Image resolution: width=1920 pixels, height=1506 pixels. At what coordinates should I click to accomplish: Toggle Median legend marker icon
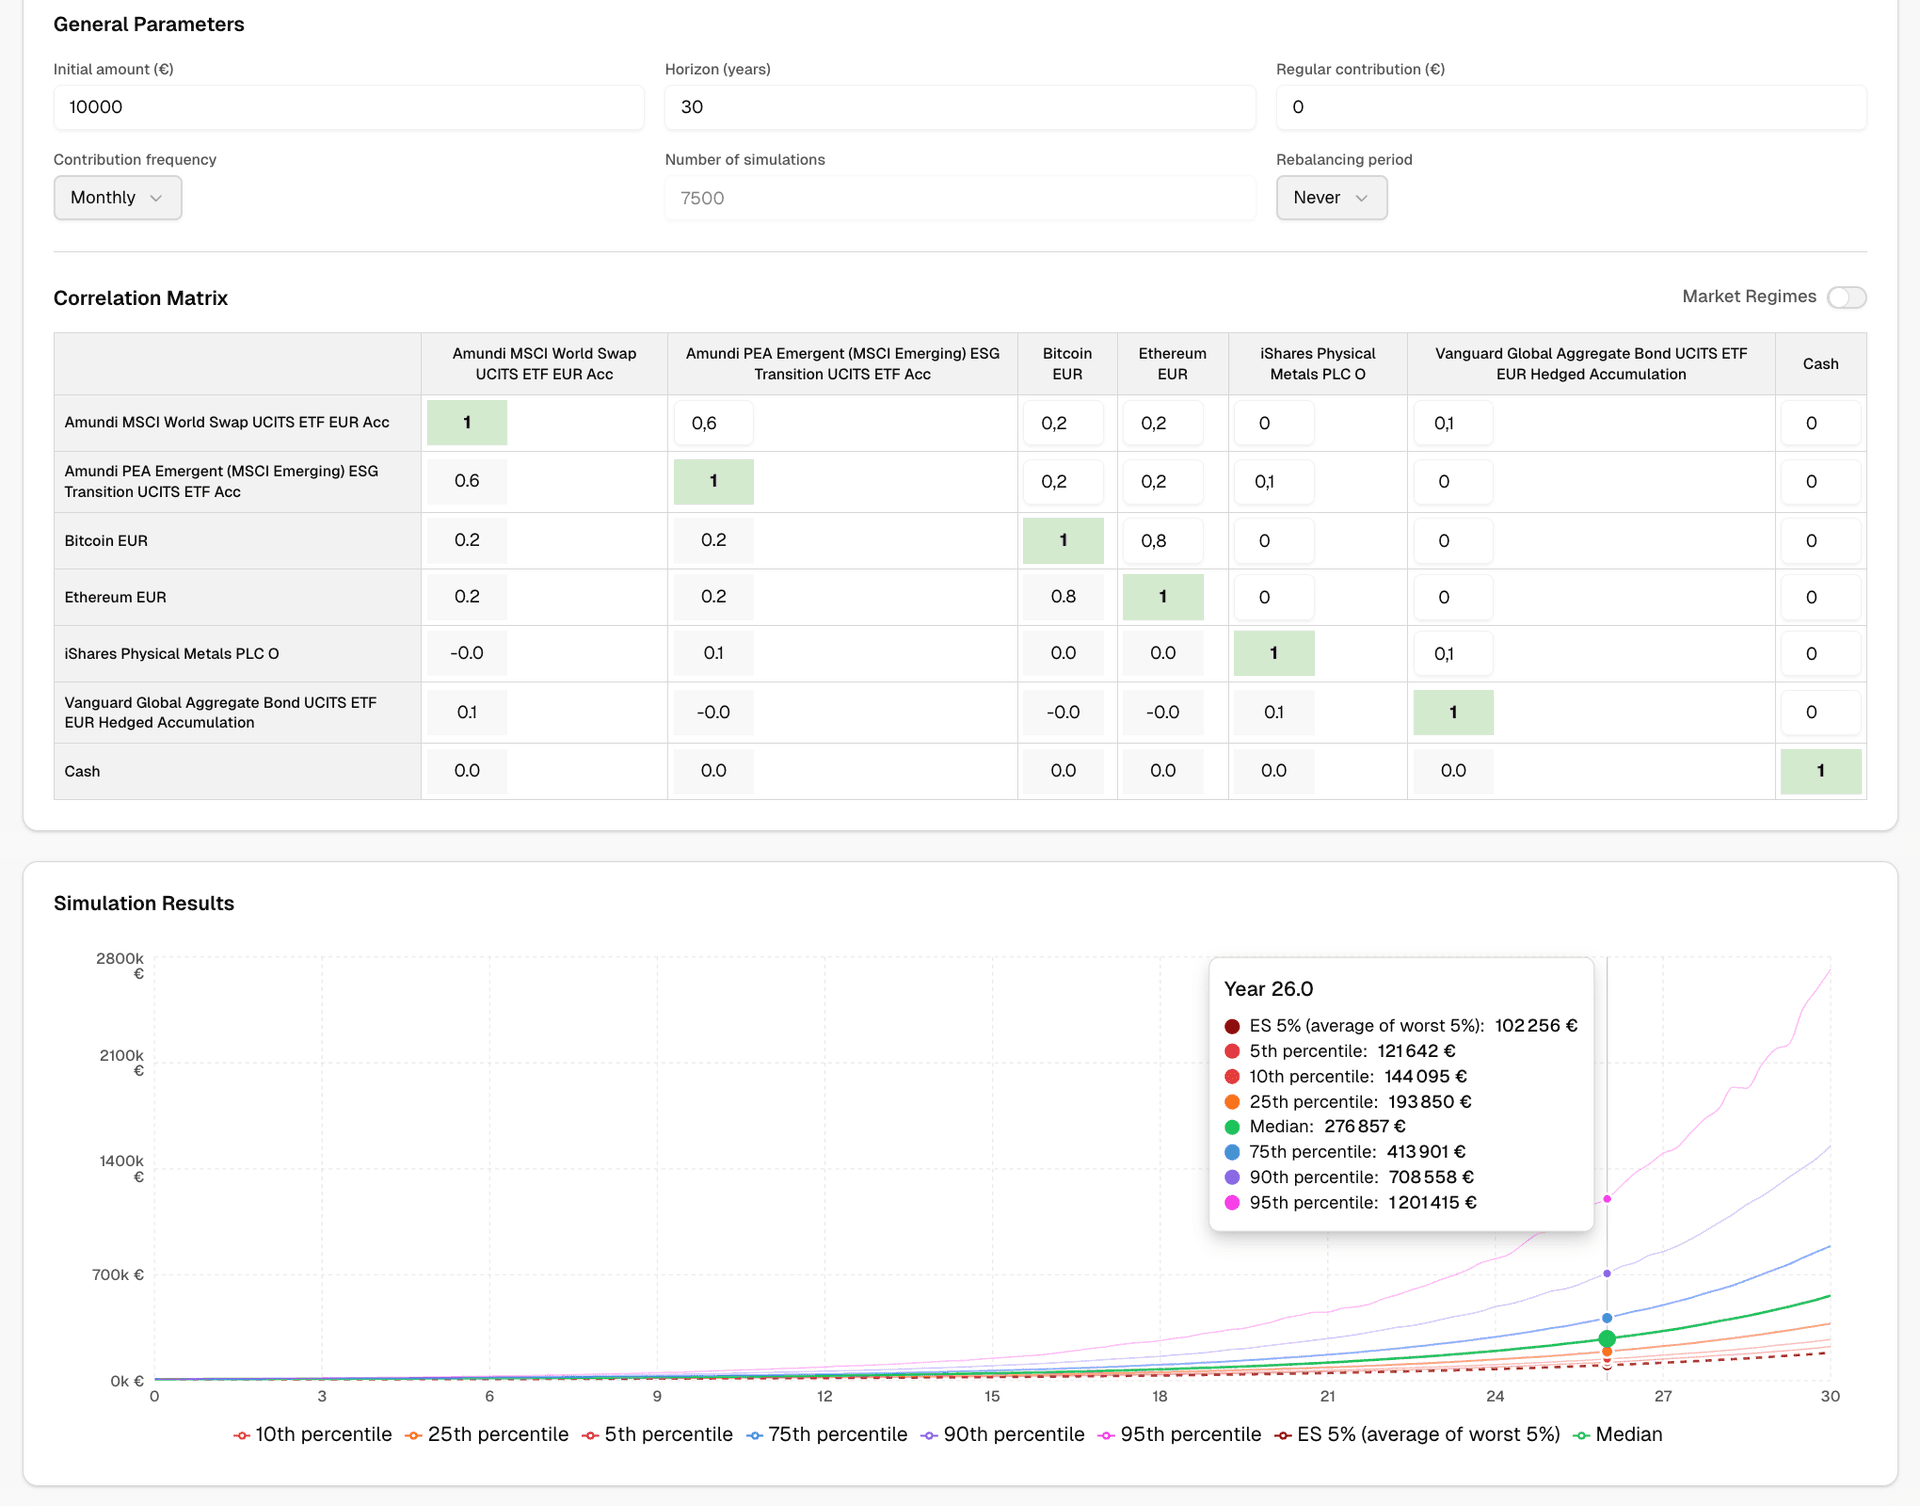[x=1581, y=1435]
